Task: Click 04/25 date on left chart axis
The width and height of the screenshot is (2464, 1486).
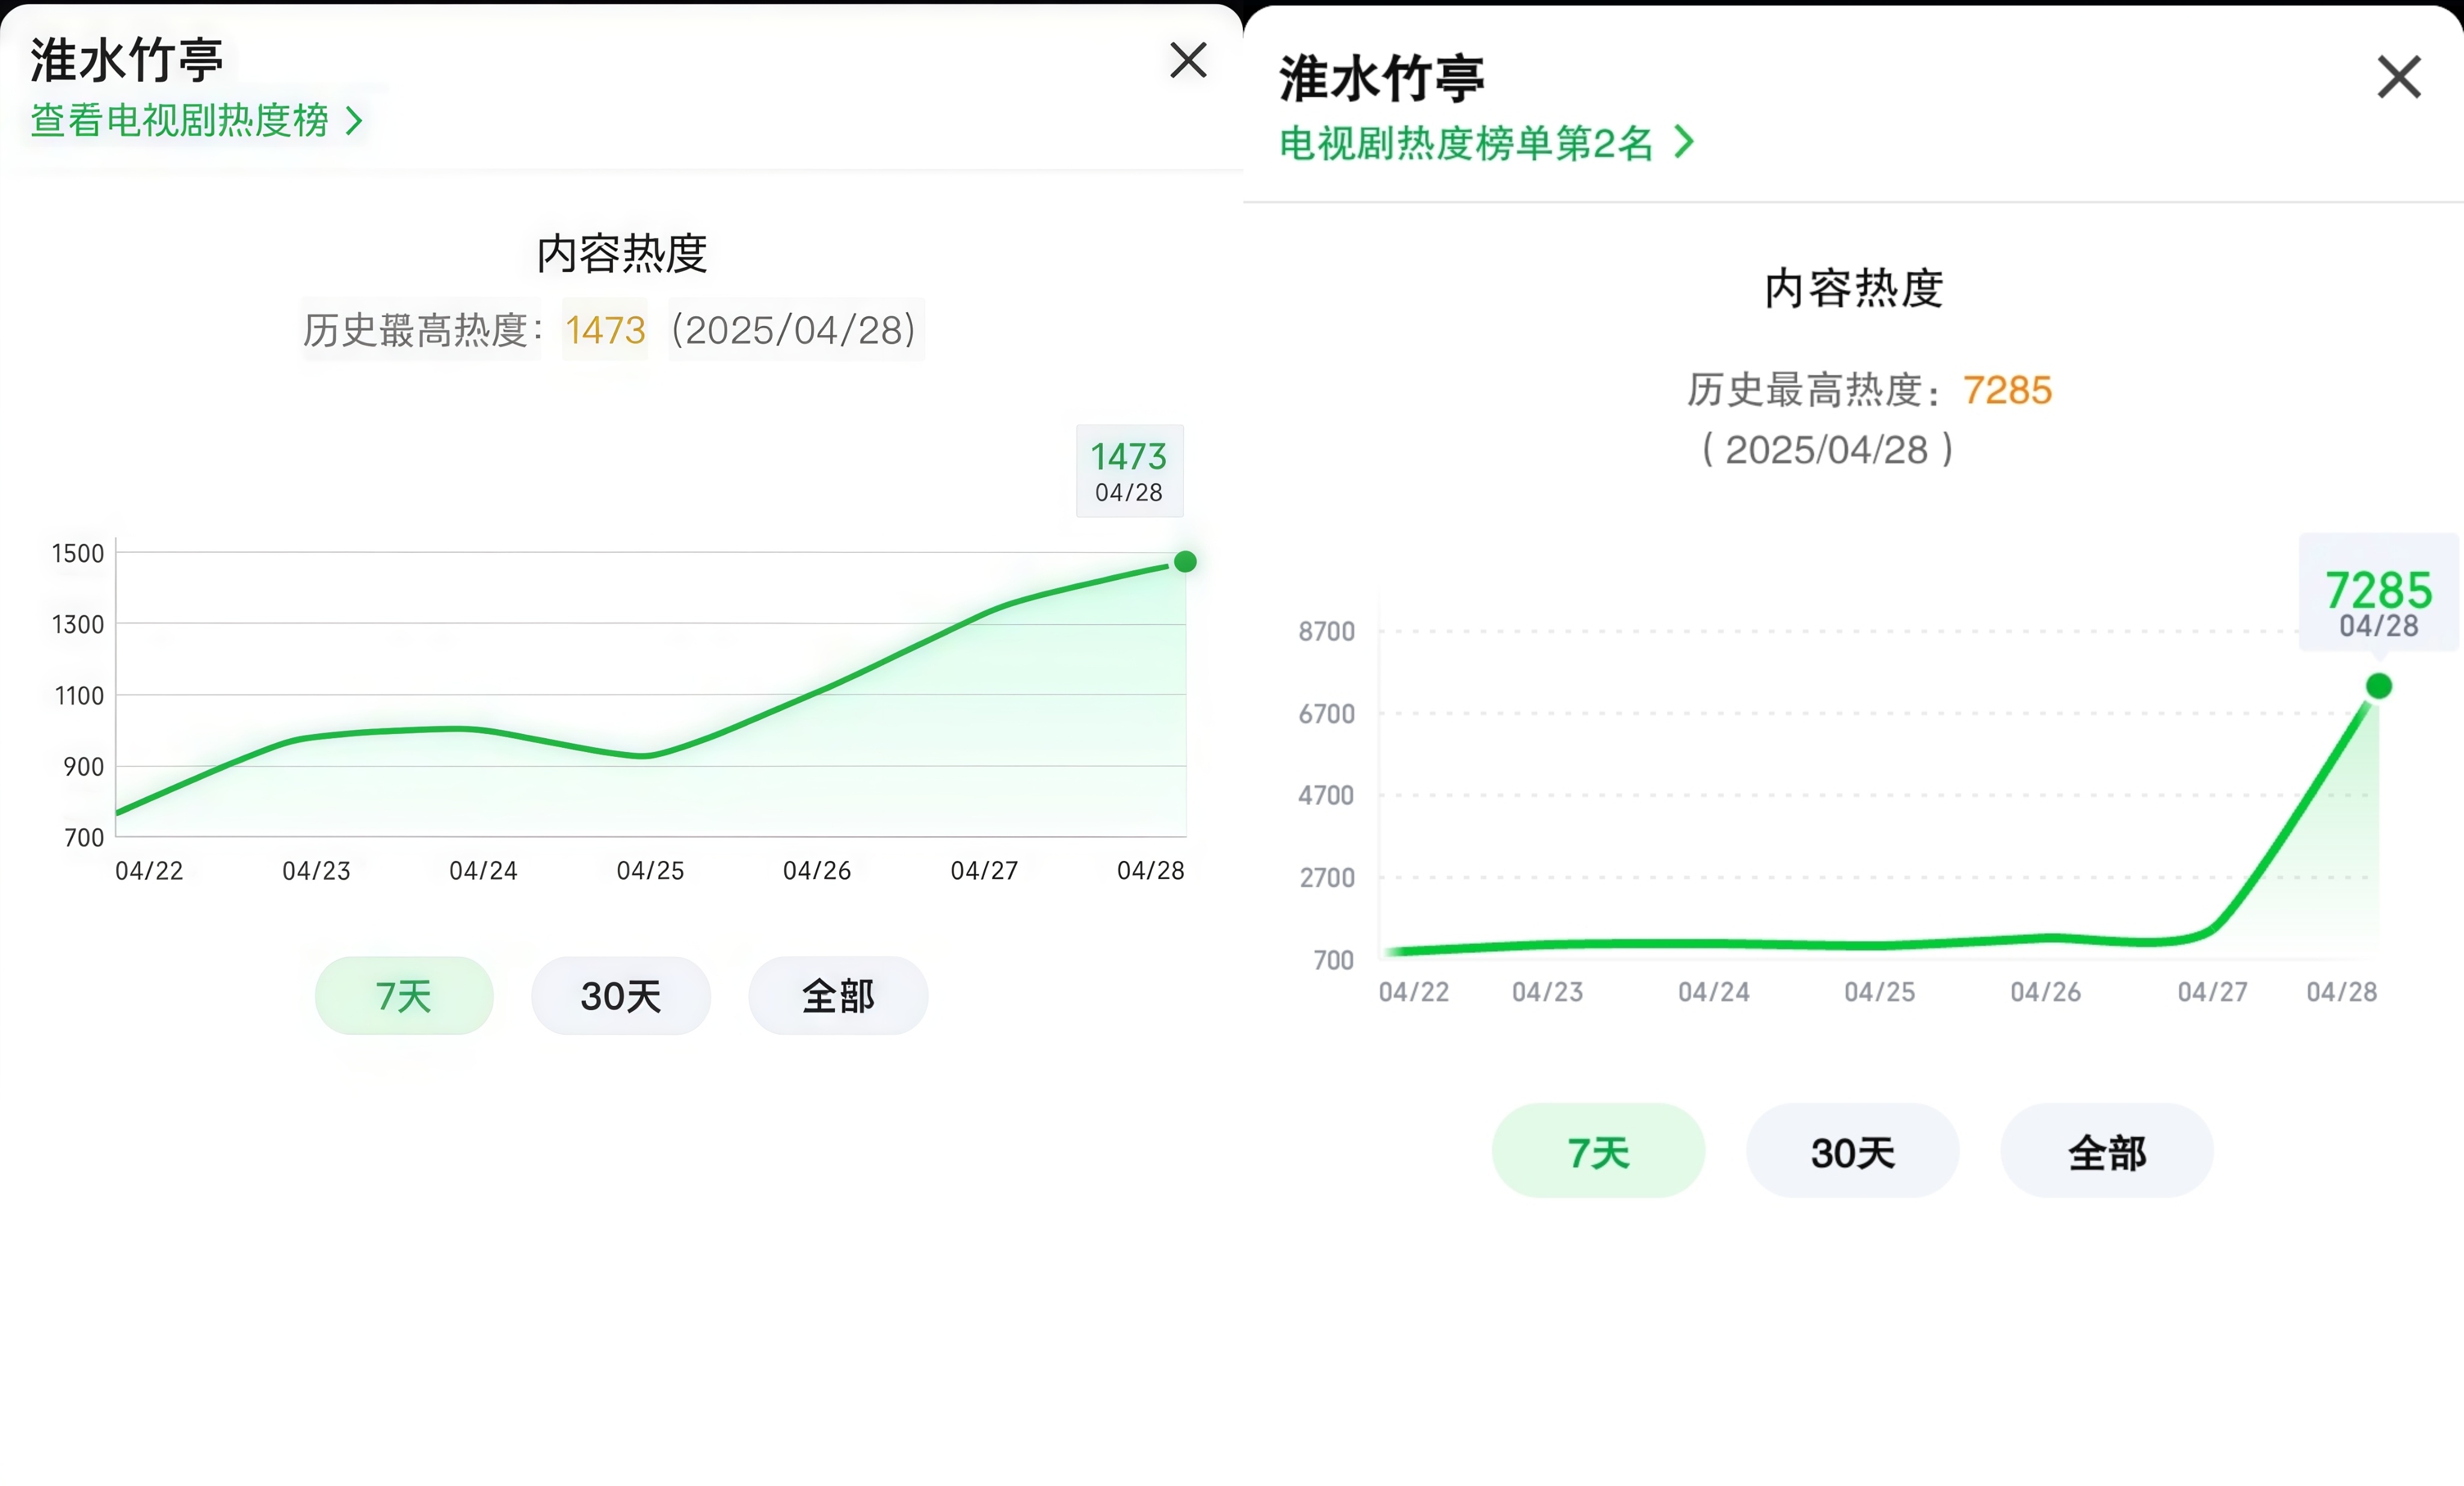Action: (x=650, y=871)
